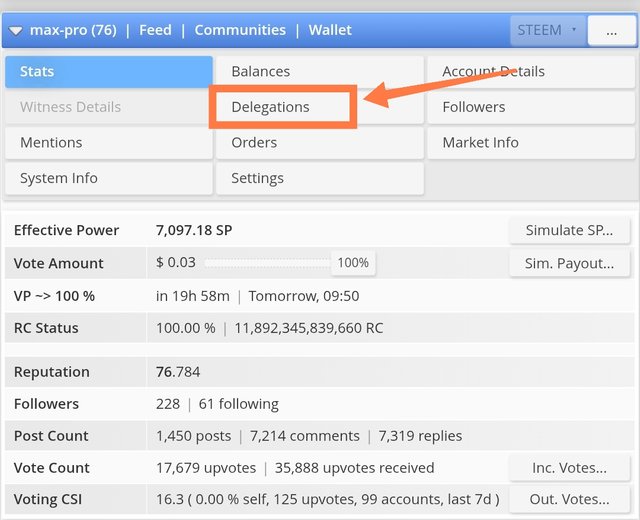This screenshot has width=640, height=520.
Task: Open the Market Info tab
Action: click(531, 143)
